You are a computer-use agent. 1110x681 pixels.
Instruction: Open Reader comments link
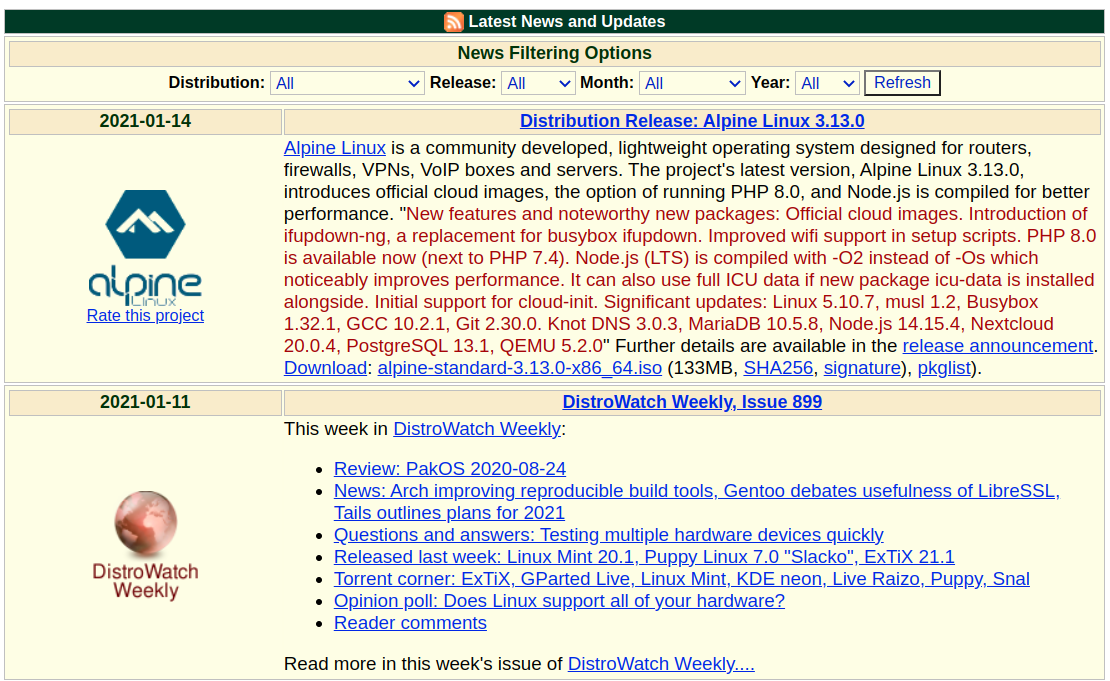pyautogui.click(x=410, y=622)
